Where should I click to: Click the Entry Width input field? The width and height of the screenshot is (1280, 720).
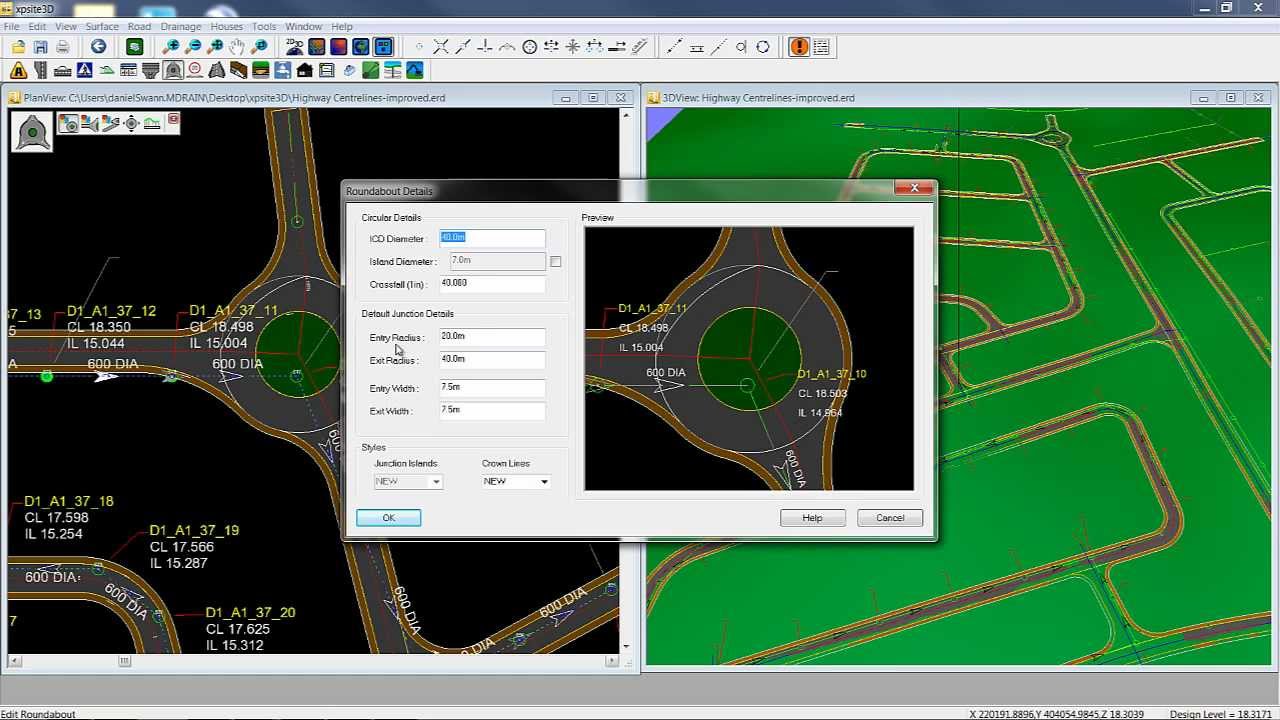pos(492,387)
